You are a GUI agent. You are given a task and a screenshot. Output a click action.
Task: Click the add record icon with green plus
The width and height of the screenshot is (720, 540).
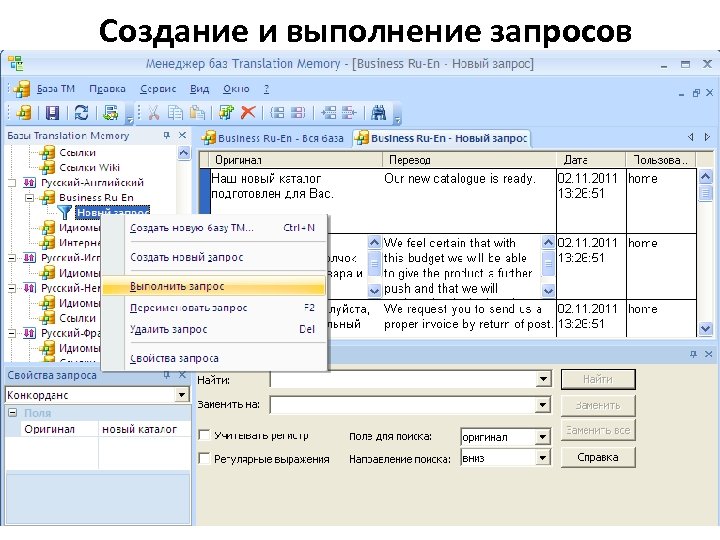click(226, 112)
